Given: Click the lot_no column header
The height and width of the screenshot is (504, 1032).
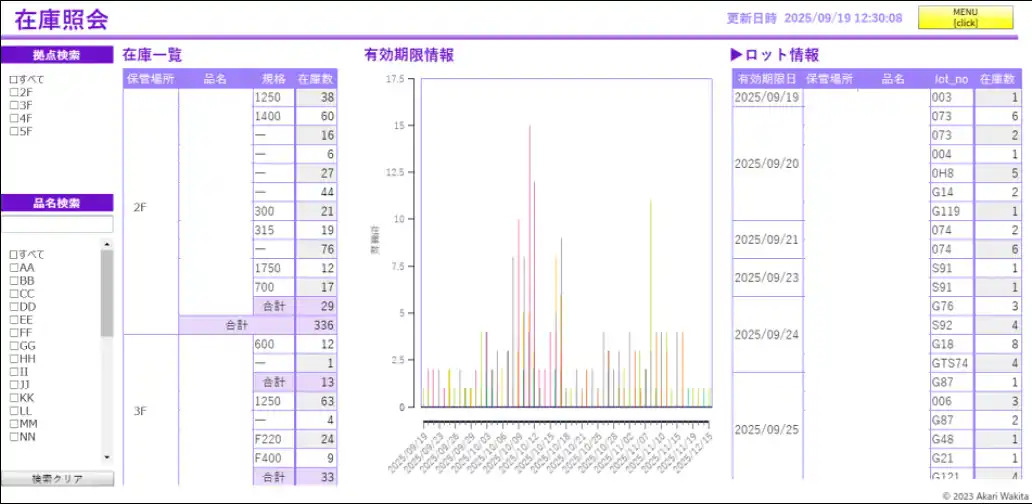Looking at the screenshot, I should click(x=951, y=79).
